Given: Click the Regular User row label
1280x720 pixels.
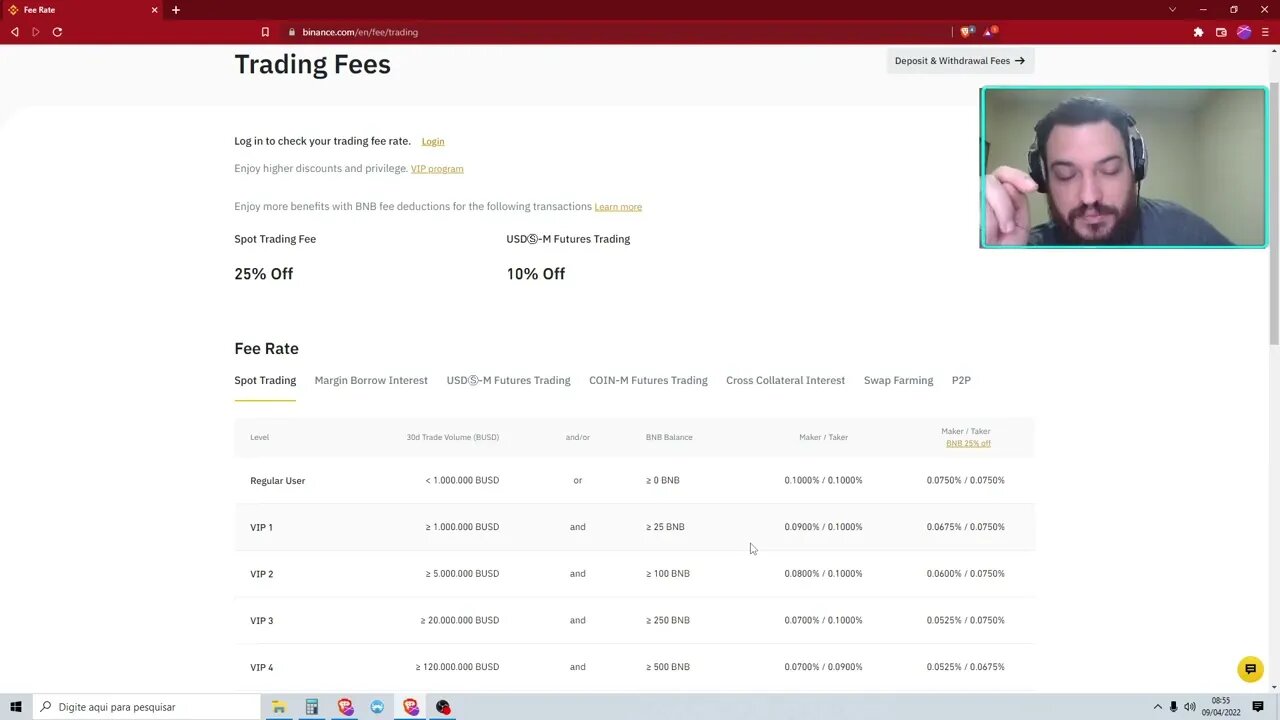Looking at the screenshot, I should pyautogui.click(x=278, y=481).
